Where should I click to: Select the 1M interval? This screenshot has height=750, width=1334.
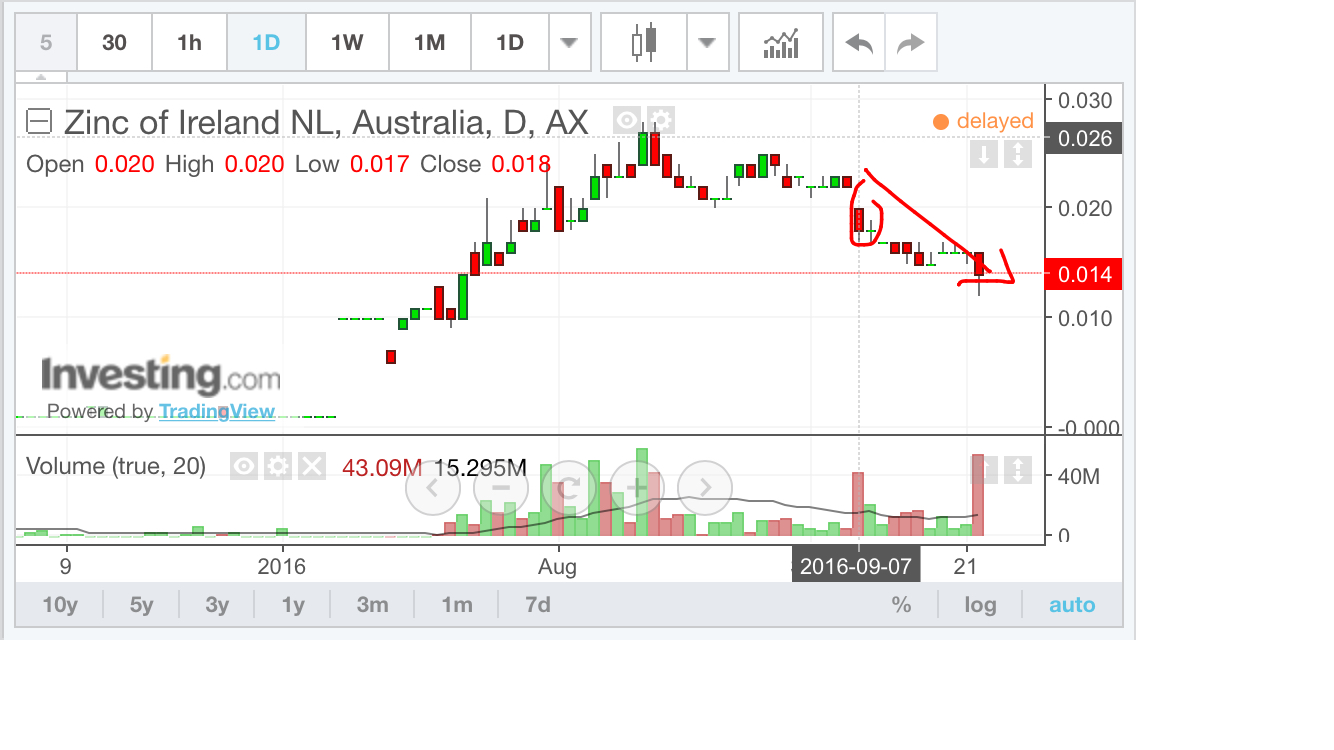(x=429, y=43)
